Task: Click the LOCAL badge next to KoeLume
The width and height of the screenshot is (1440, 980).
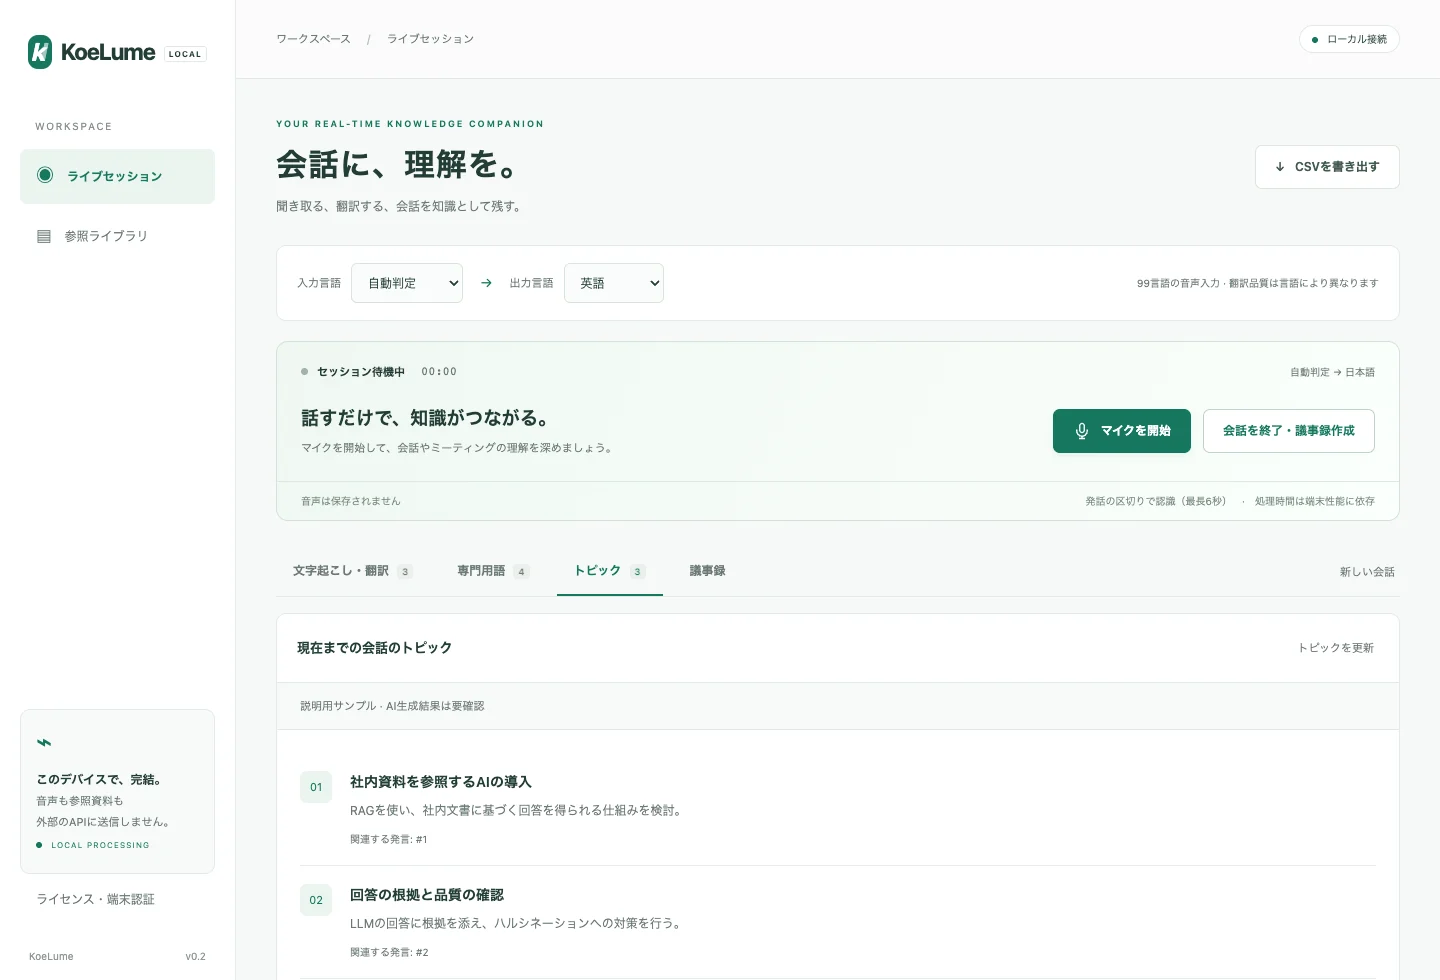Action: (x=185, y=54)
